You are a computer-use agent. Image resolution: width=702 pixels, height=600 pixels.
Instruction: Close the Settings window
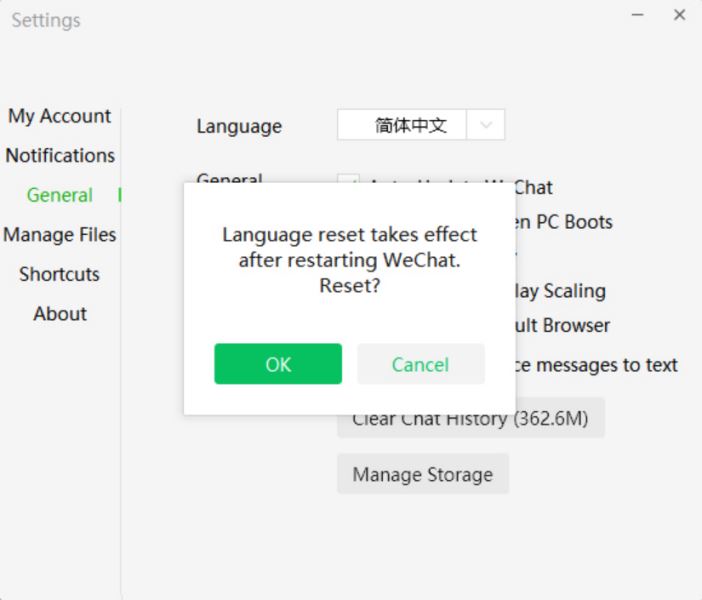pos(679,15)
